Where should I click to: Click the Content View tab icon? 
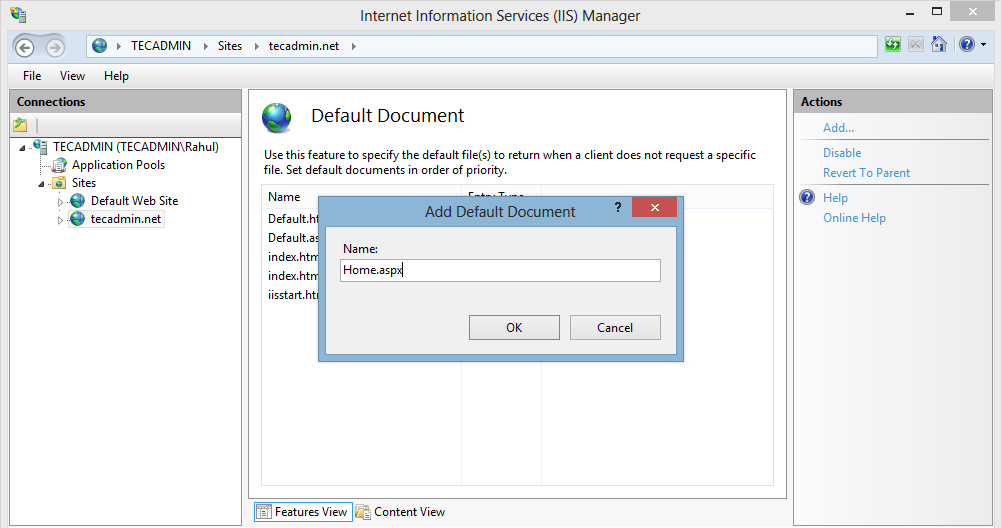coord(363,512)
